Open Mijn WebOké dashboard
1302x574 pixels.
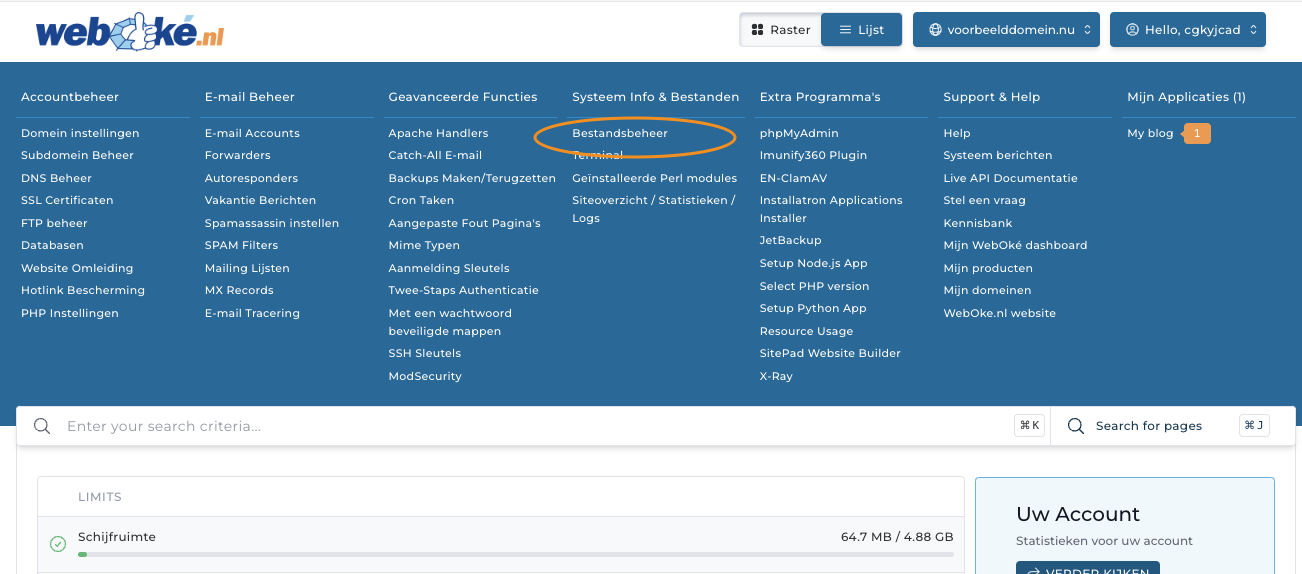tap(1015, 245)
